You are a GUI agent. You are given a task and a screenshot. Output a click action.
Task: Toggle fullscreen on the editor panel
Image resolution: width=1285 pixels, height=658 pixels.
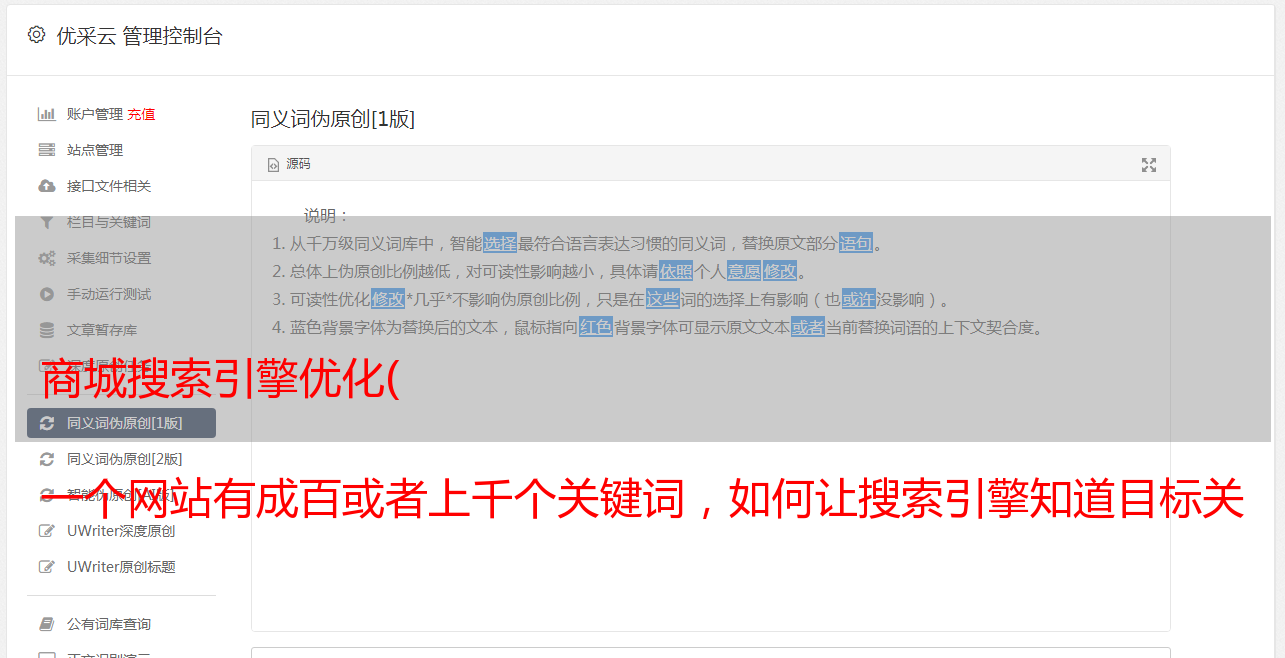(x=1149, y=165)
